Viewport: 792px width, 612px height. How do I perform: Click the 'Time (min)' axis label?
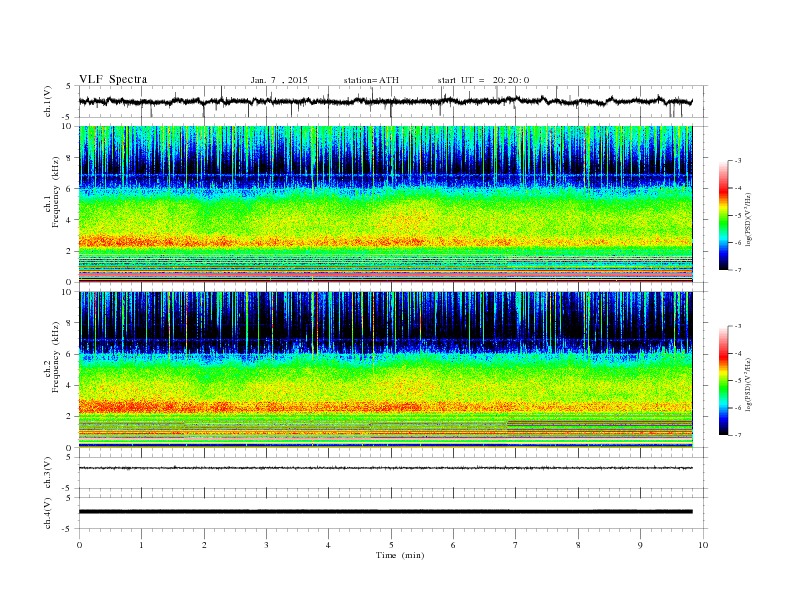pyautogui.click(x=400, y=555)
